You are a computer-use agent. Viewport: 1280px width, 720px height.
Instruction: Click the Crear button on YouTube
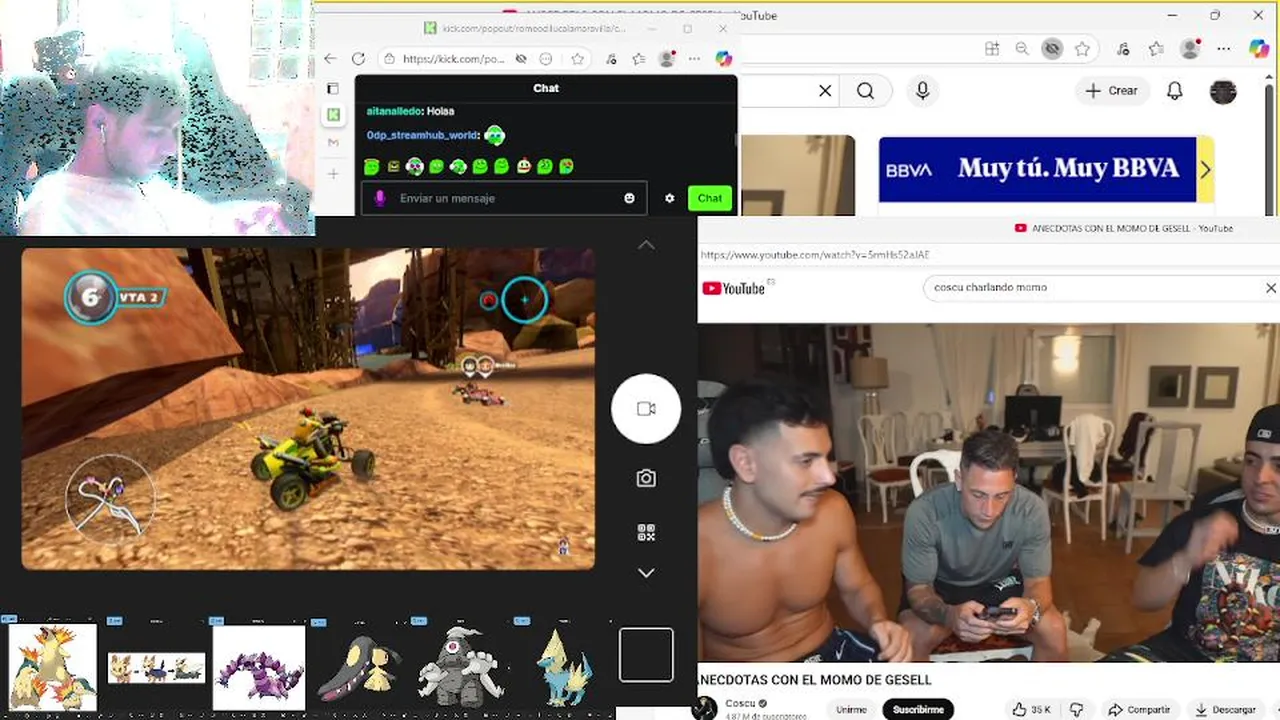(x=1112, y=91)
